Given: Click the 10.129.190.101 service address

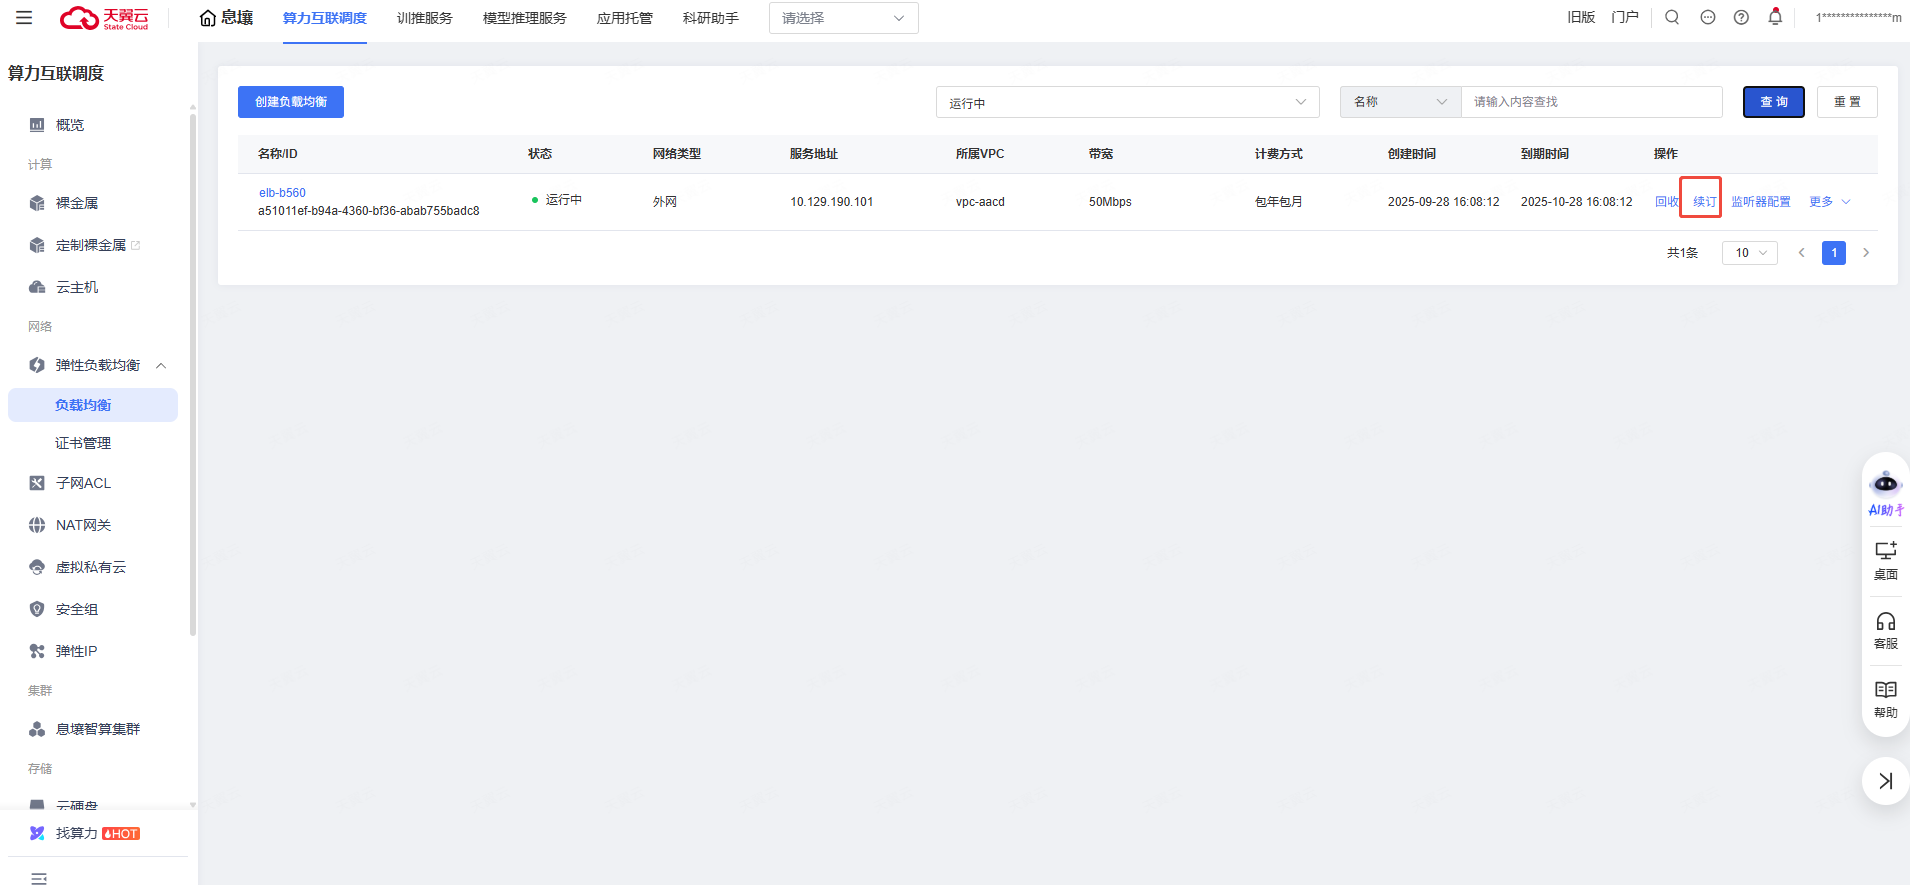Looking at the screenshot, I should [831, 202].
